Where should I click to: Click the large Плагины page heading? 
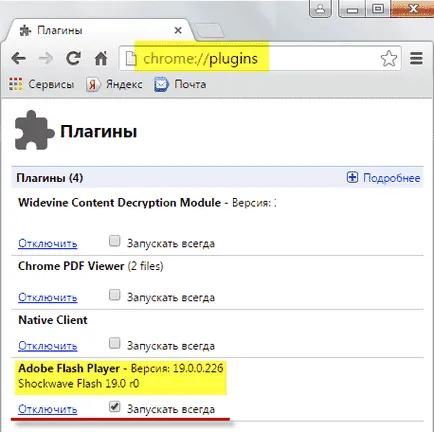pos(98,131)
